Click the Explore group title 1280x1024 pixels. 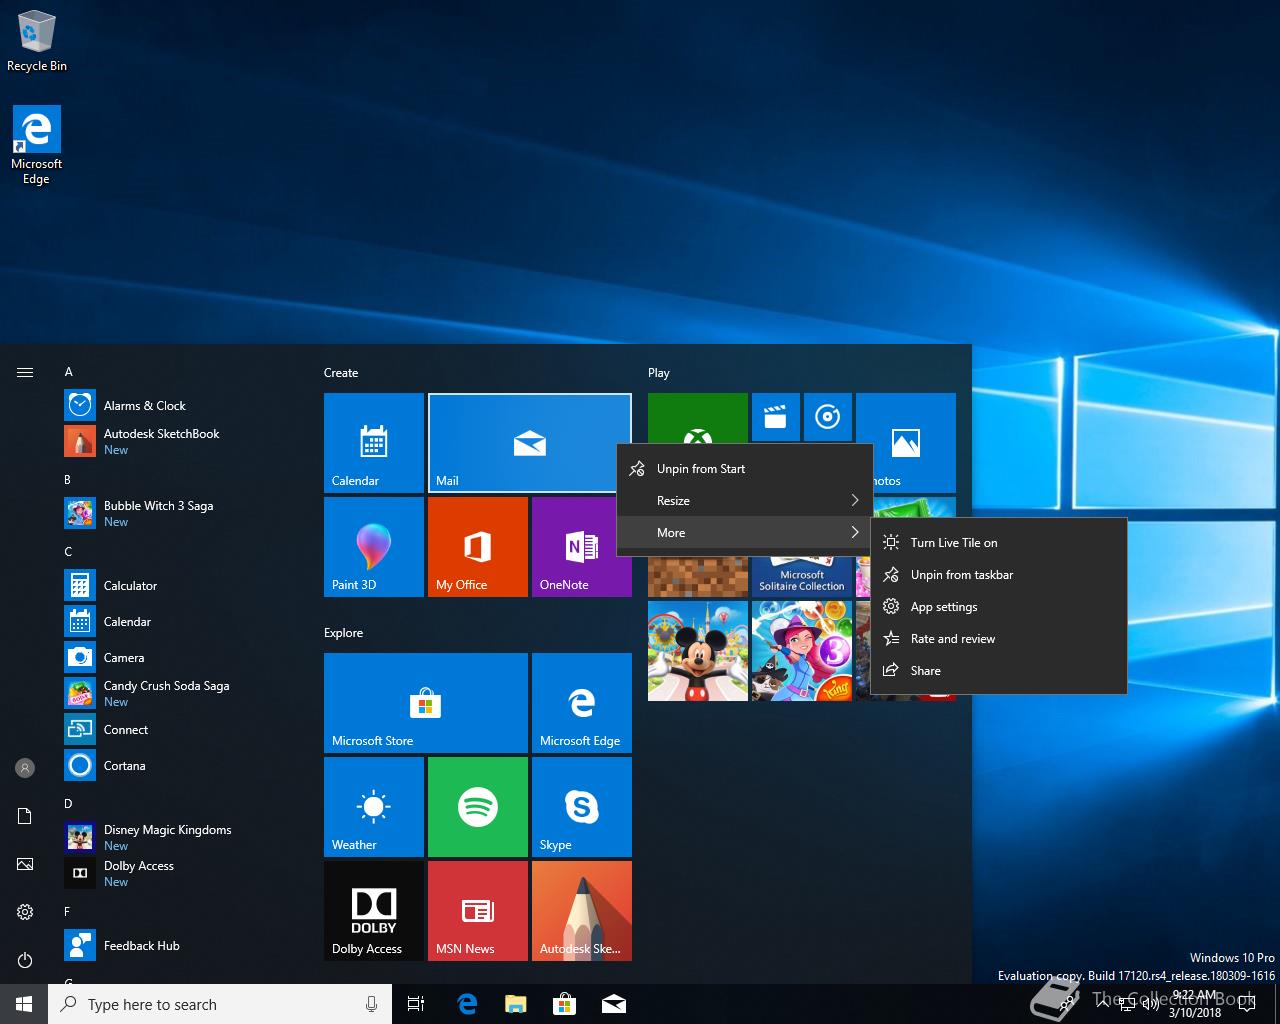click(x=343, y=633)
